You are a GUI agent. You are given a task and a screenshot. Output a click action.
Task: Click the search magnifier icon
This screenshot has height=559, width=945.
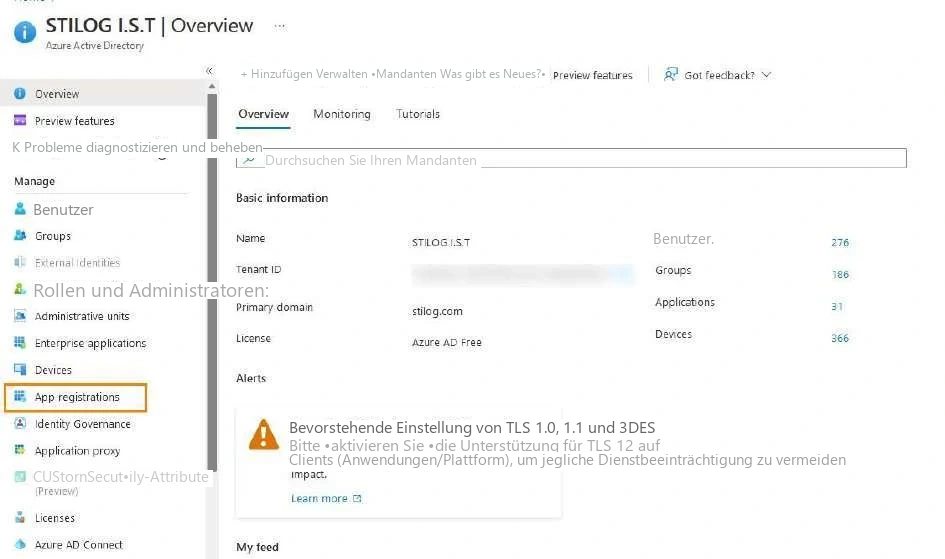click(249, 160)
